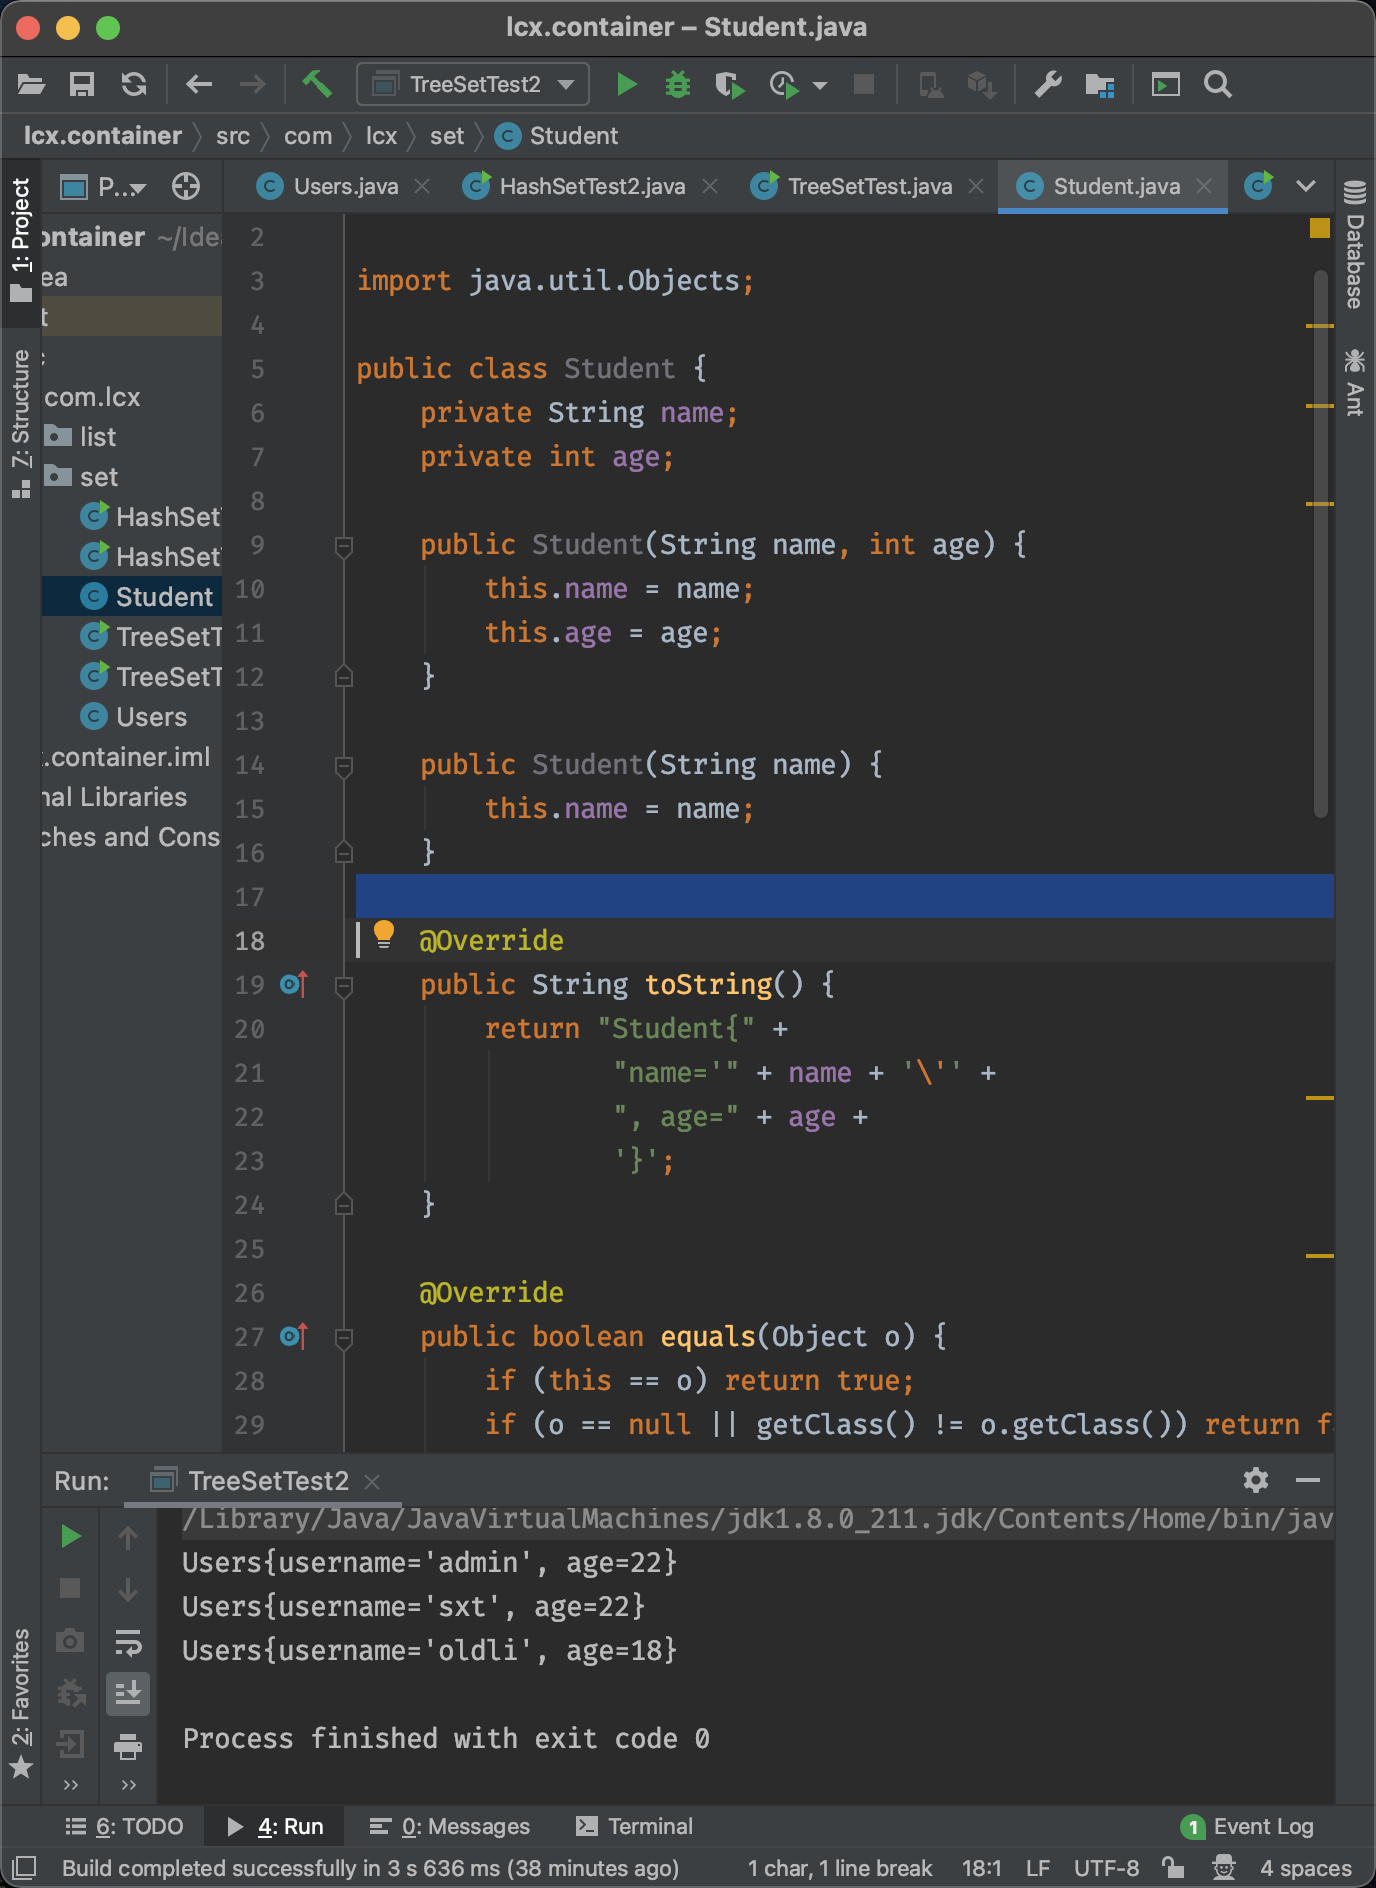Screen dimensions: 1376x1888
Task: Toggle soft-wrap in the Run console
Action: (128, 1641)
